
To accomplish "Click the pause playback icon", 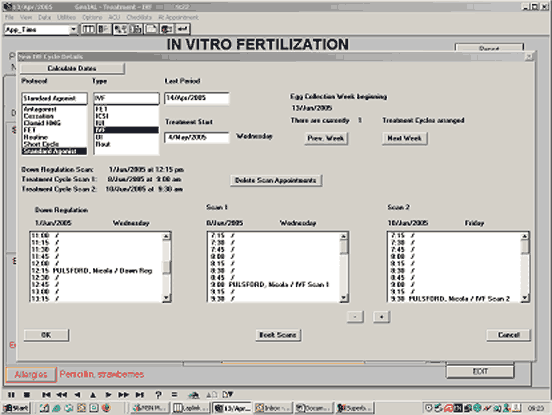I will 11,395.
